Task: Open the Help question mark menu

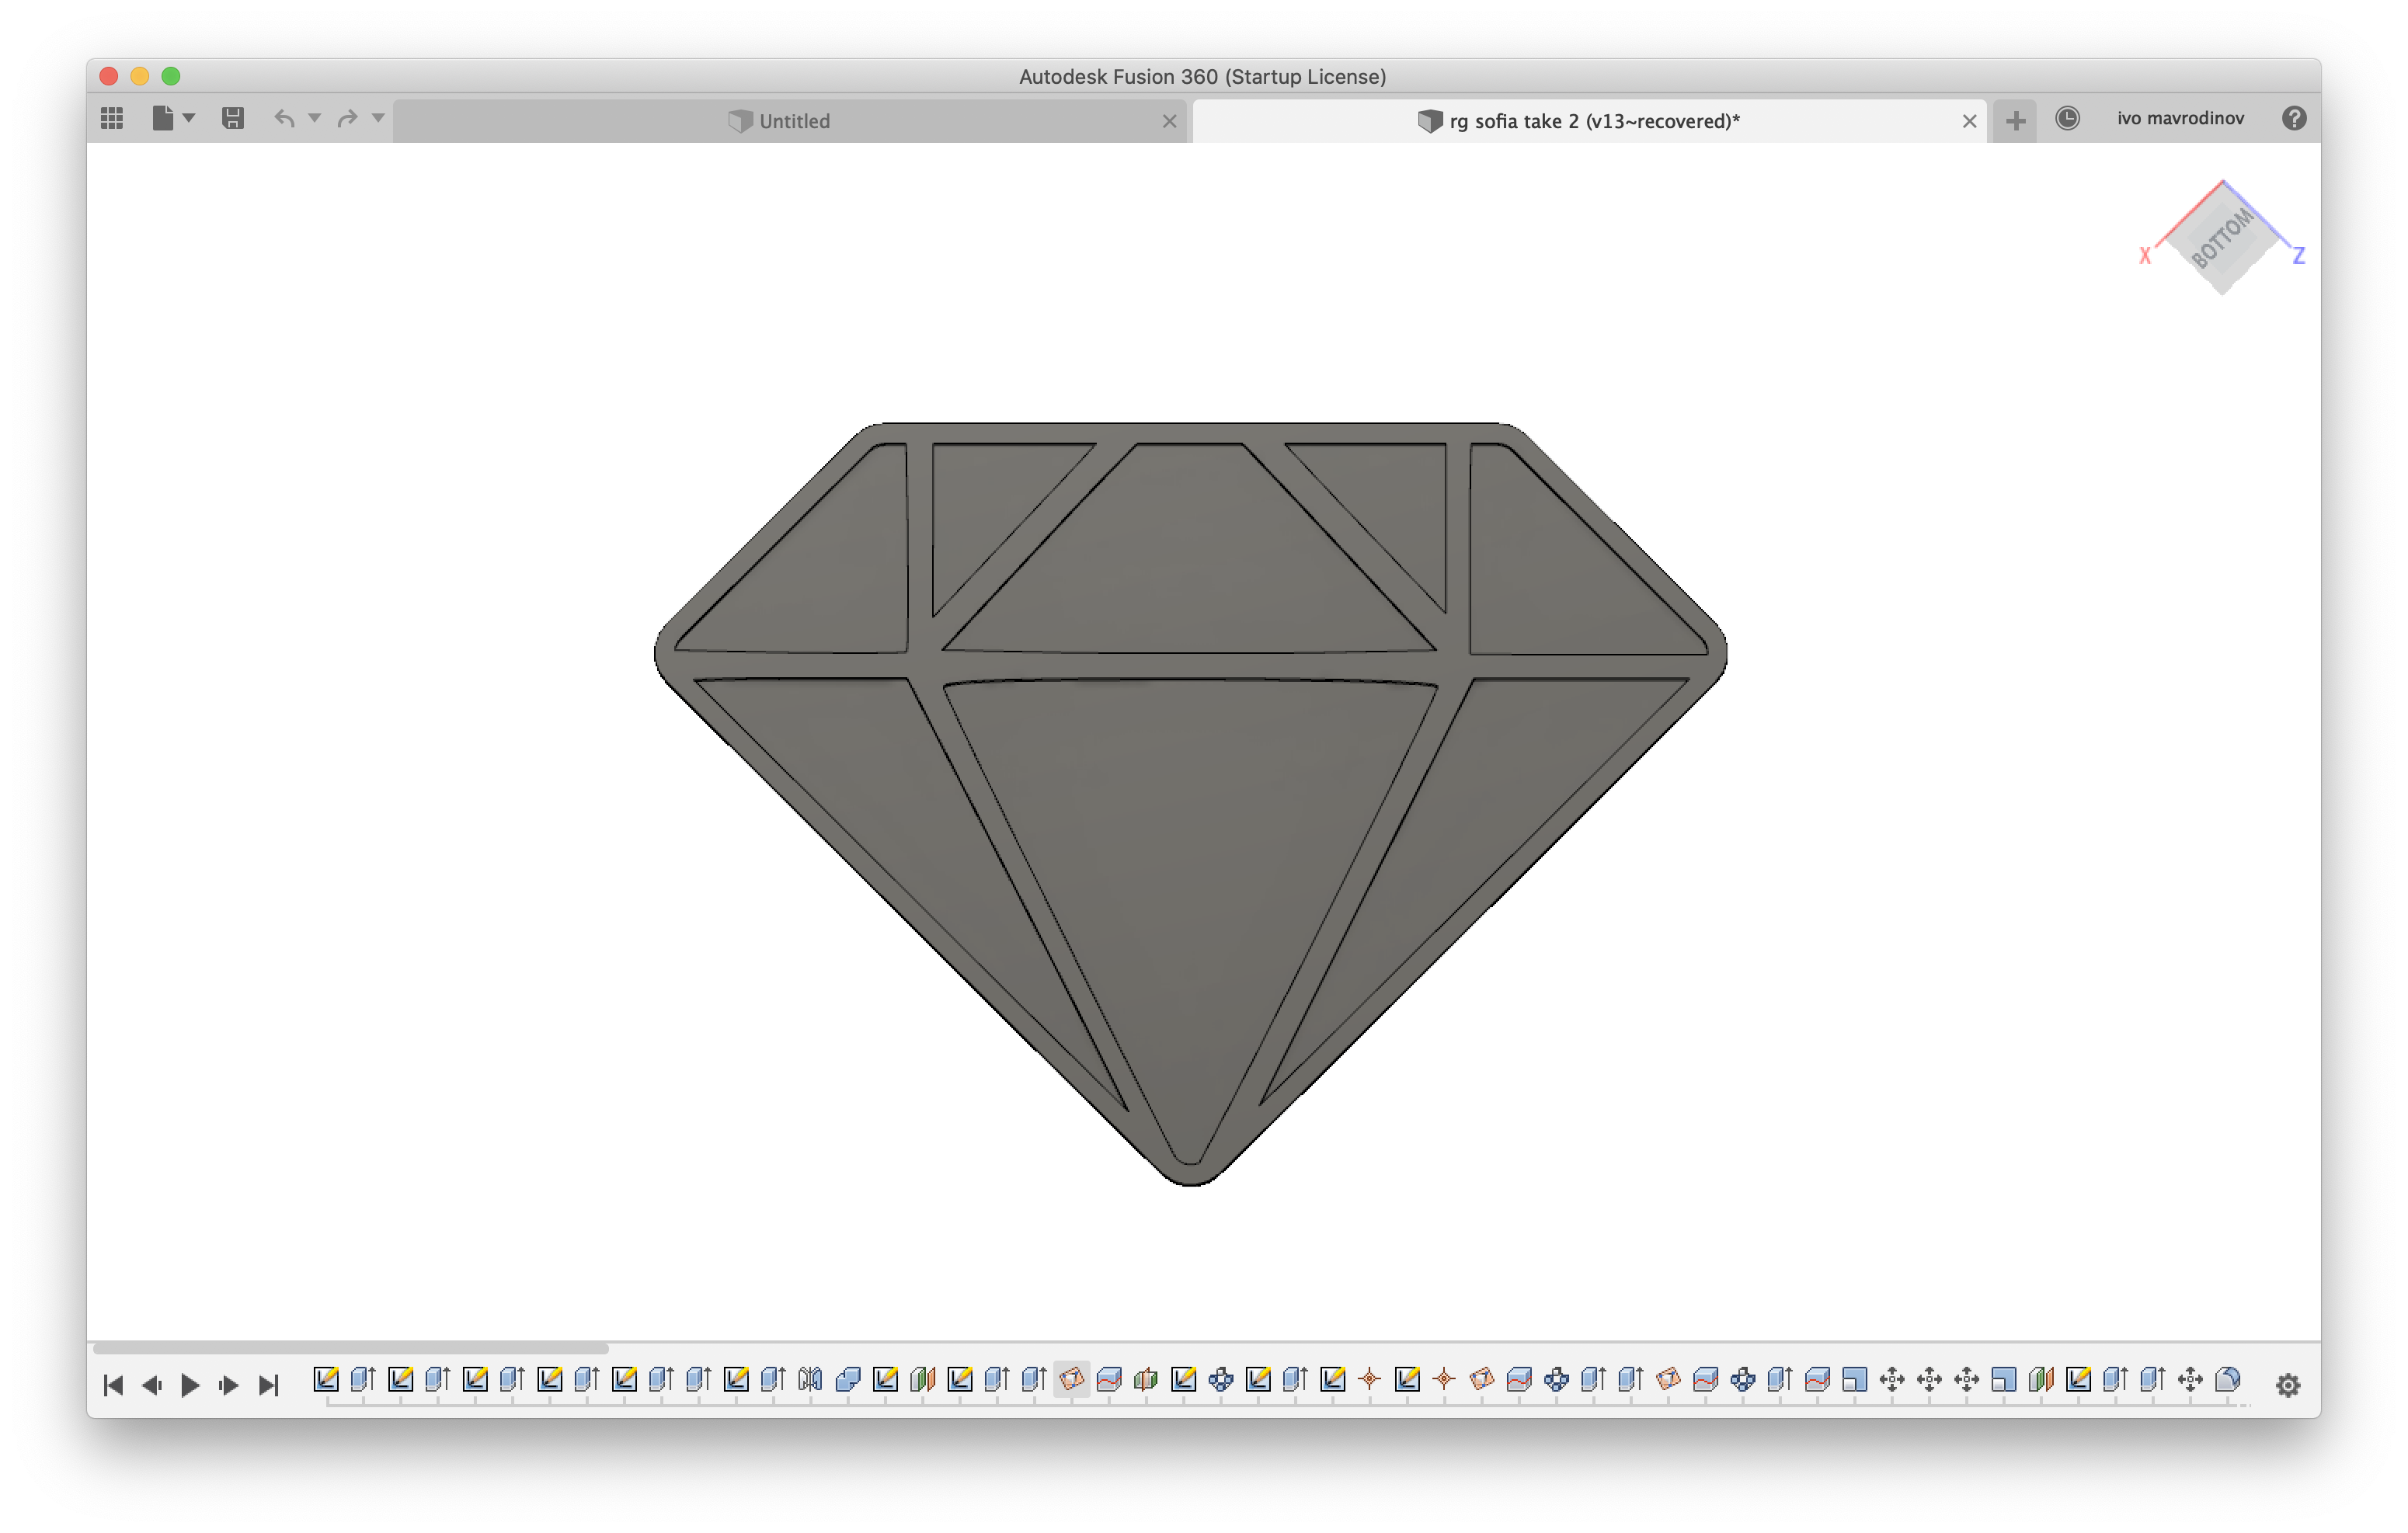Action: point(2294,118)
